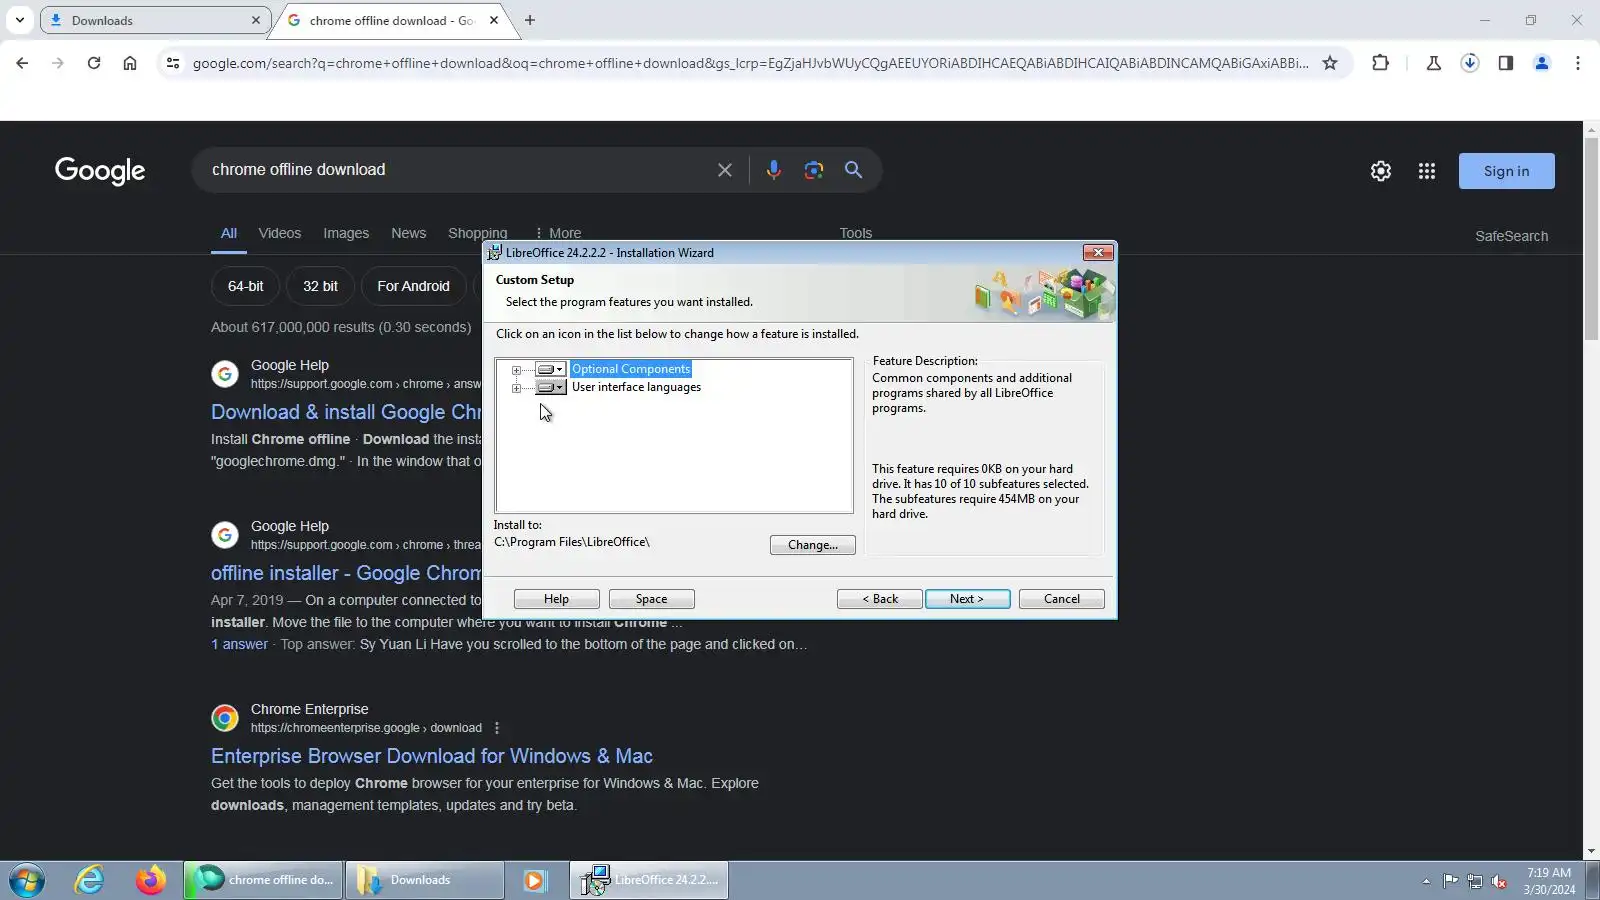Viewport: 1600px width, 900px height.
Task: Search by image with Google Lens
Action: click(814, 170)
